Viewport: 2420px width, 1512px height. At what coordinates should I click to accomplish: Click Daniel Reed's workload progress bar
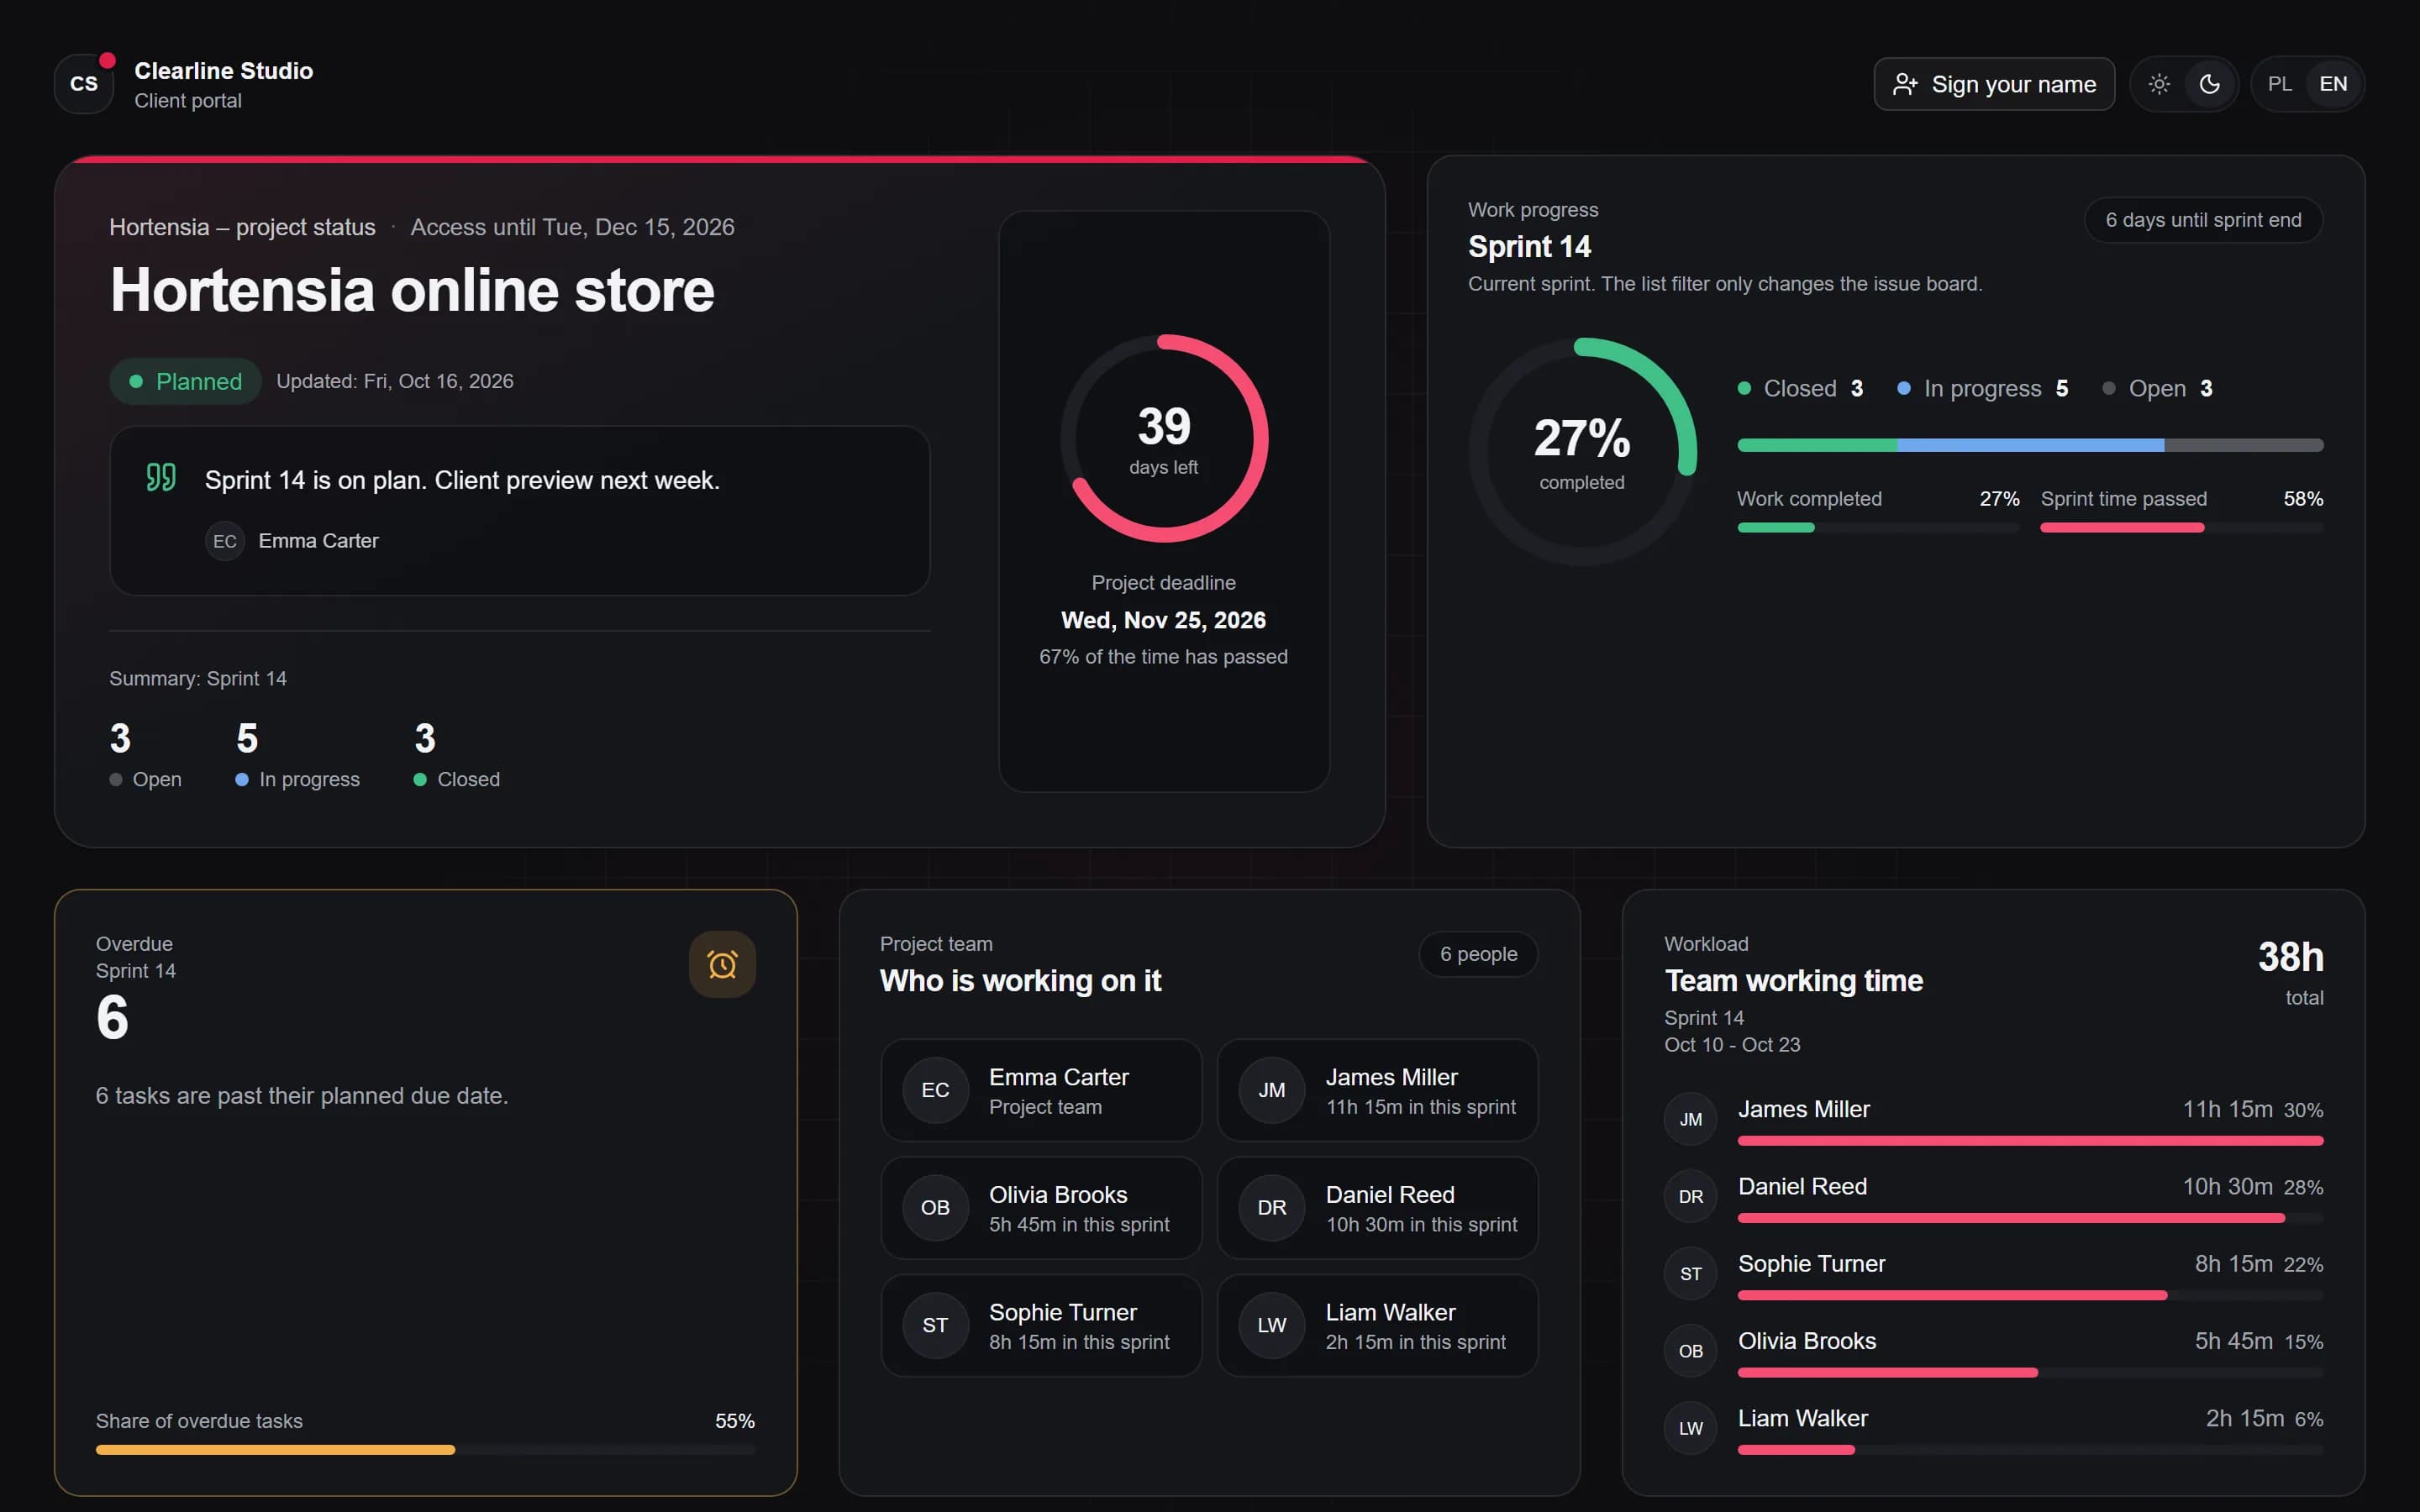(x=2030, y=1218)
